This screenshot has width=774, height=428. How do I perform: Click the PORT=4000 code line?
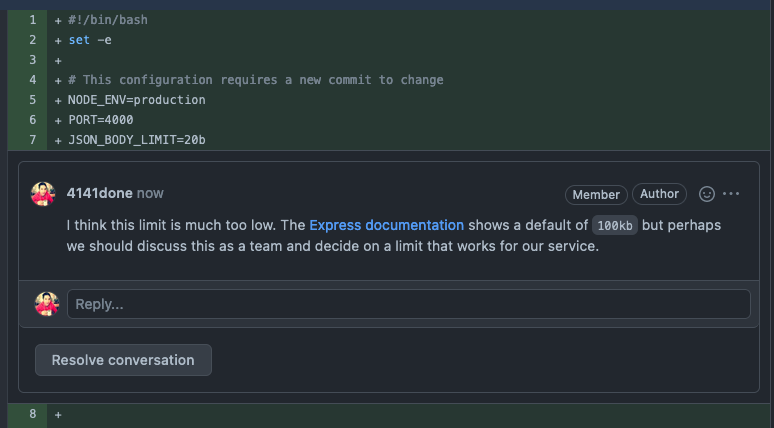[x=100, y=120]
